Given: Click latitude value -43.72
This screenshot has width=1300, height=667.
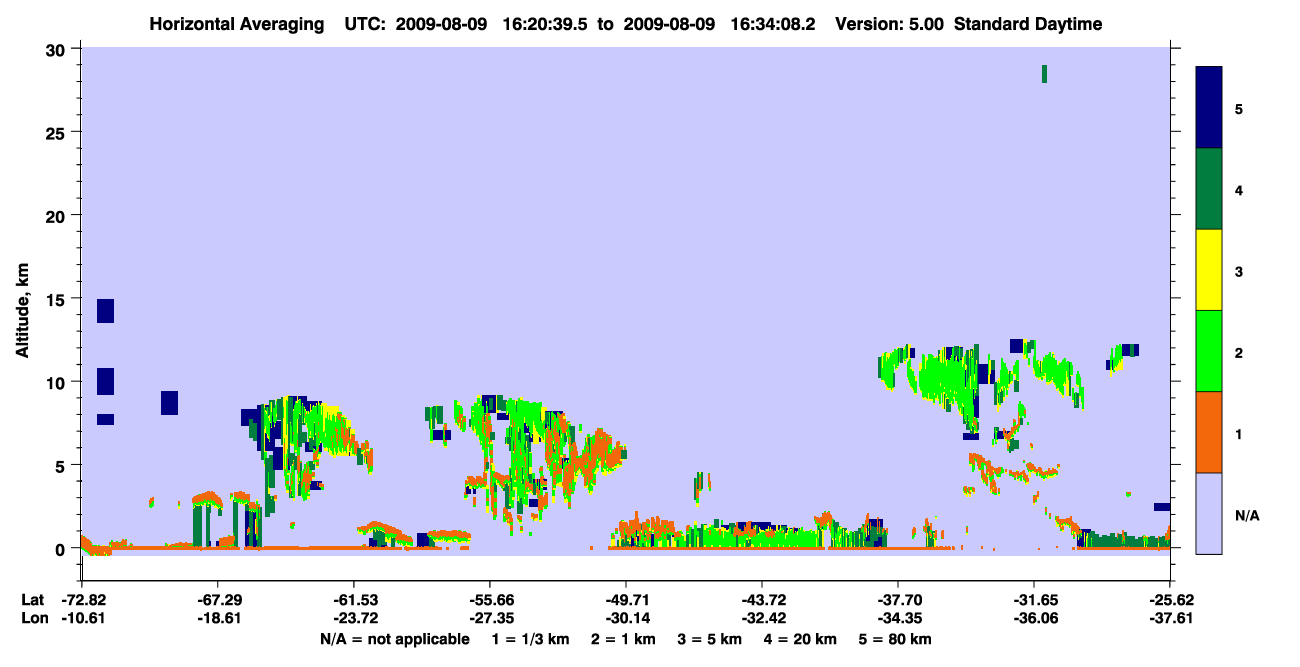Looking at the screenshot, I should click(761, 600).
